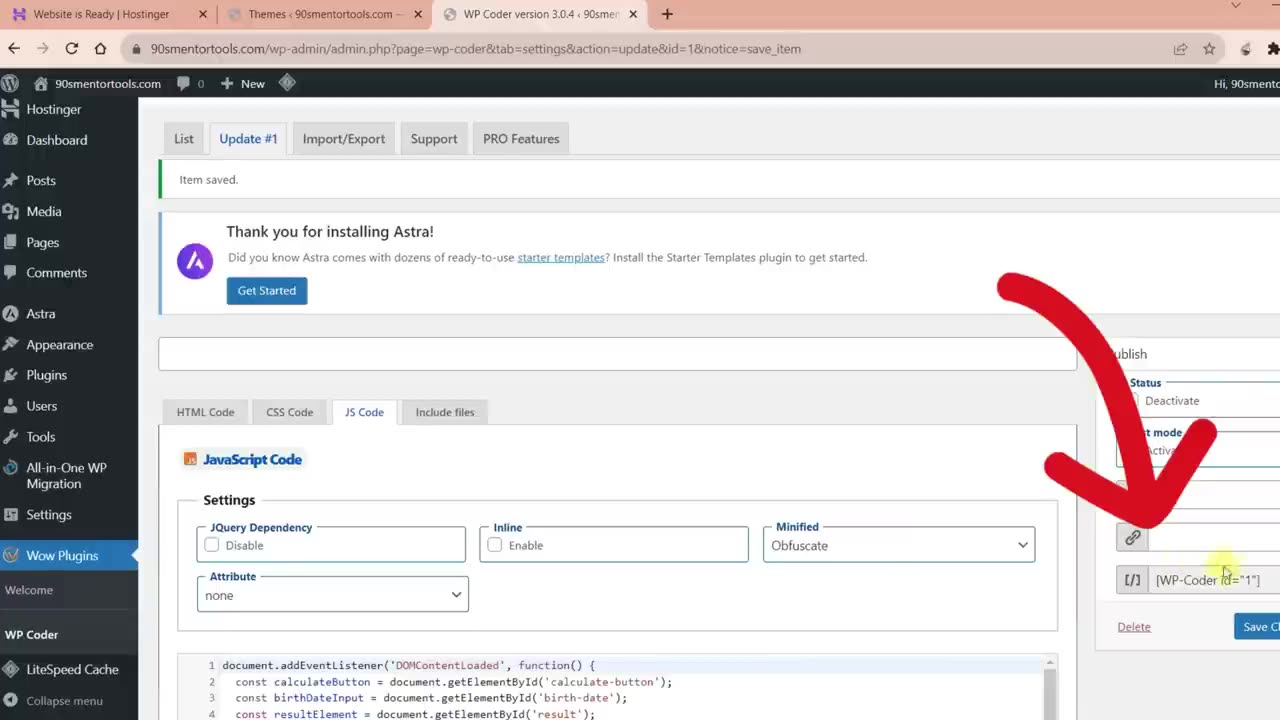This screenshot has width=1280, height=720.
Task: Open the Attribute none dropdown
Action: pos(332,595)
